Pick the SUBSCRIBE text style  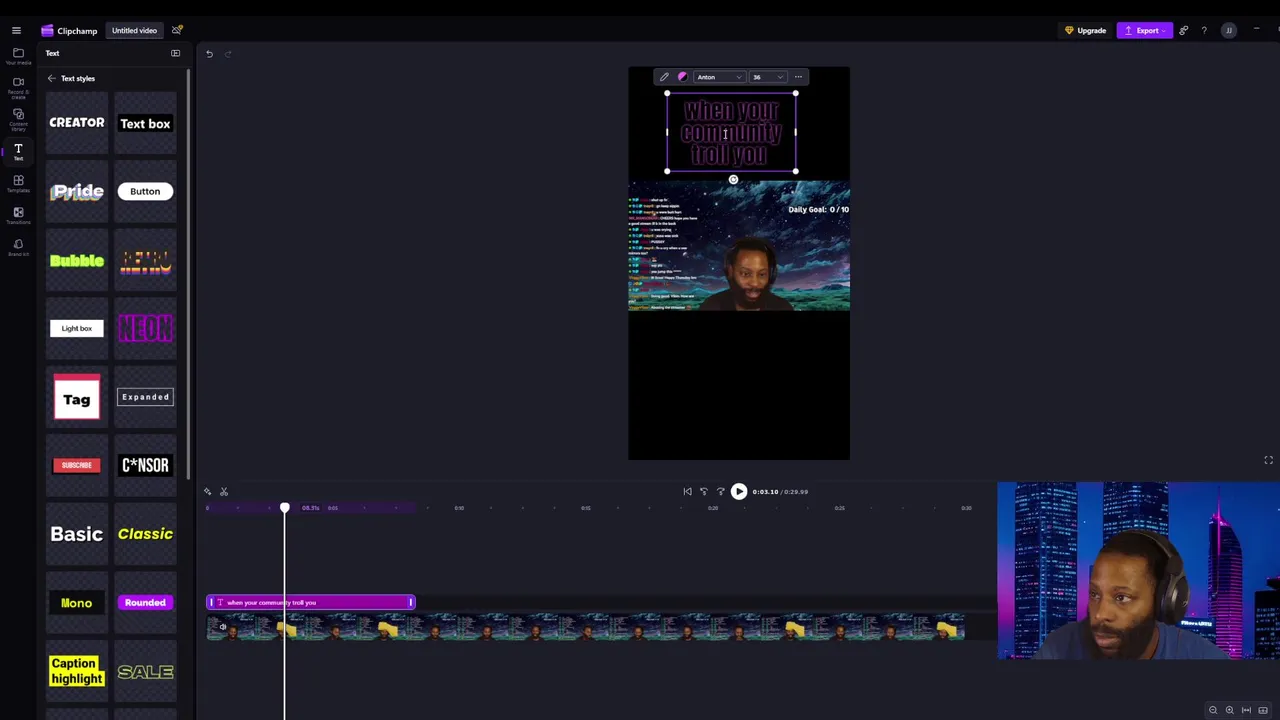(77, 465)
